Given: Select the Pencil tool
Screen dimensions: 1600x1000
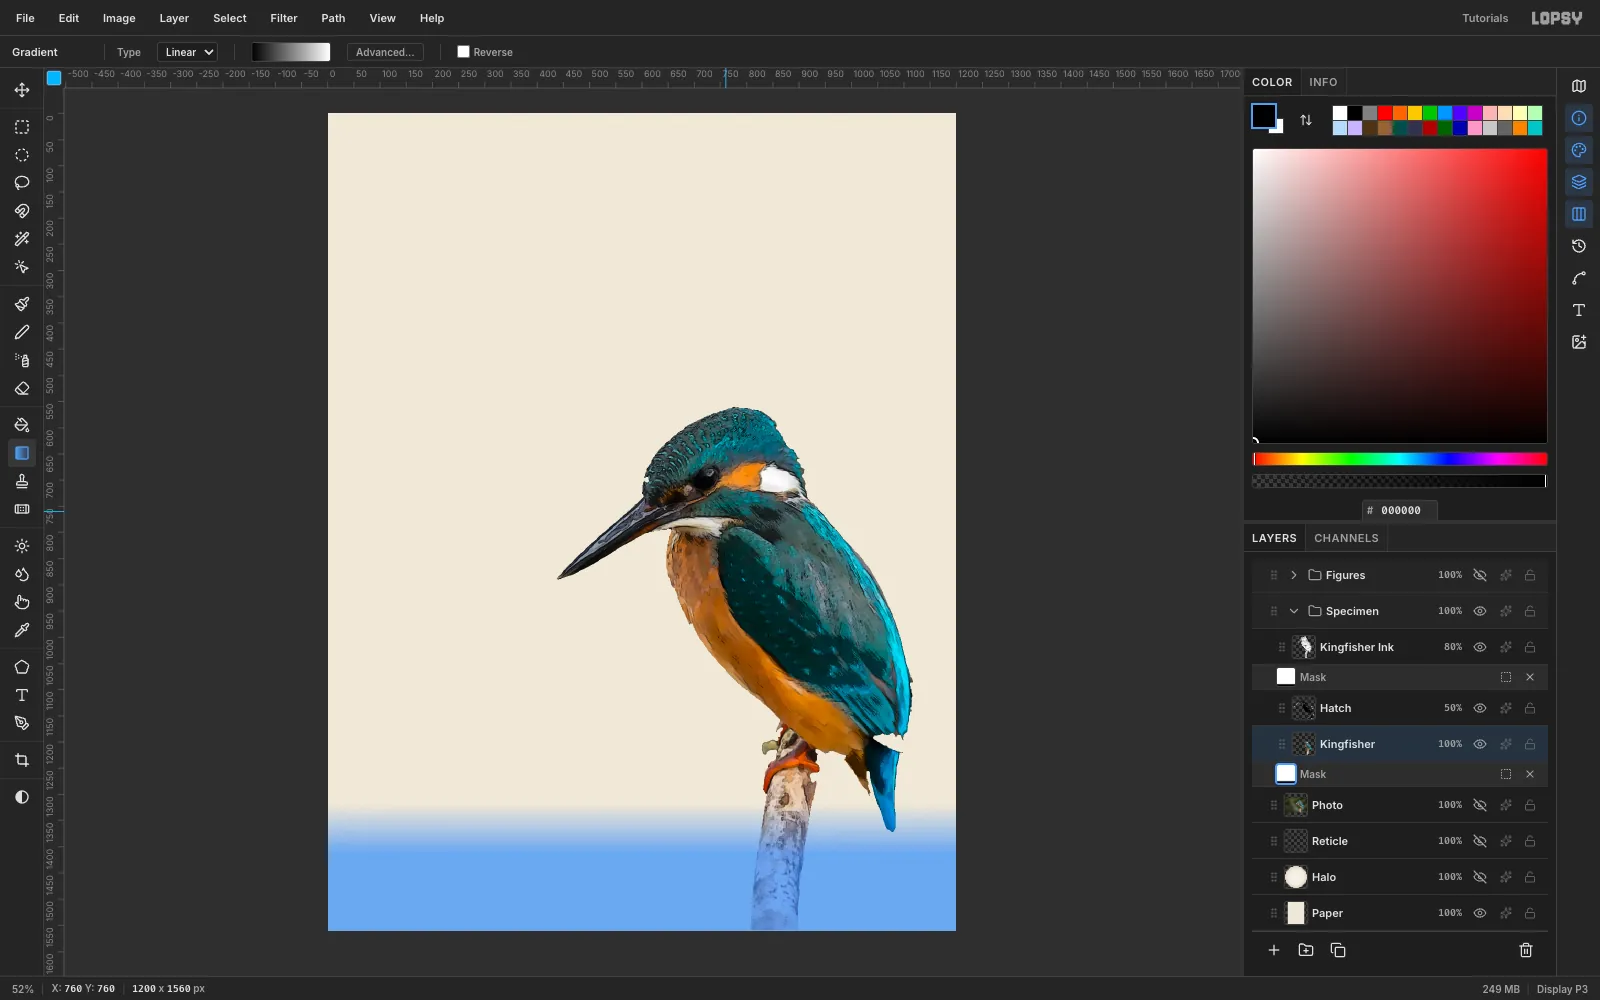Looking at the screenshot, I should (x=22, y=332).
